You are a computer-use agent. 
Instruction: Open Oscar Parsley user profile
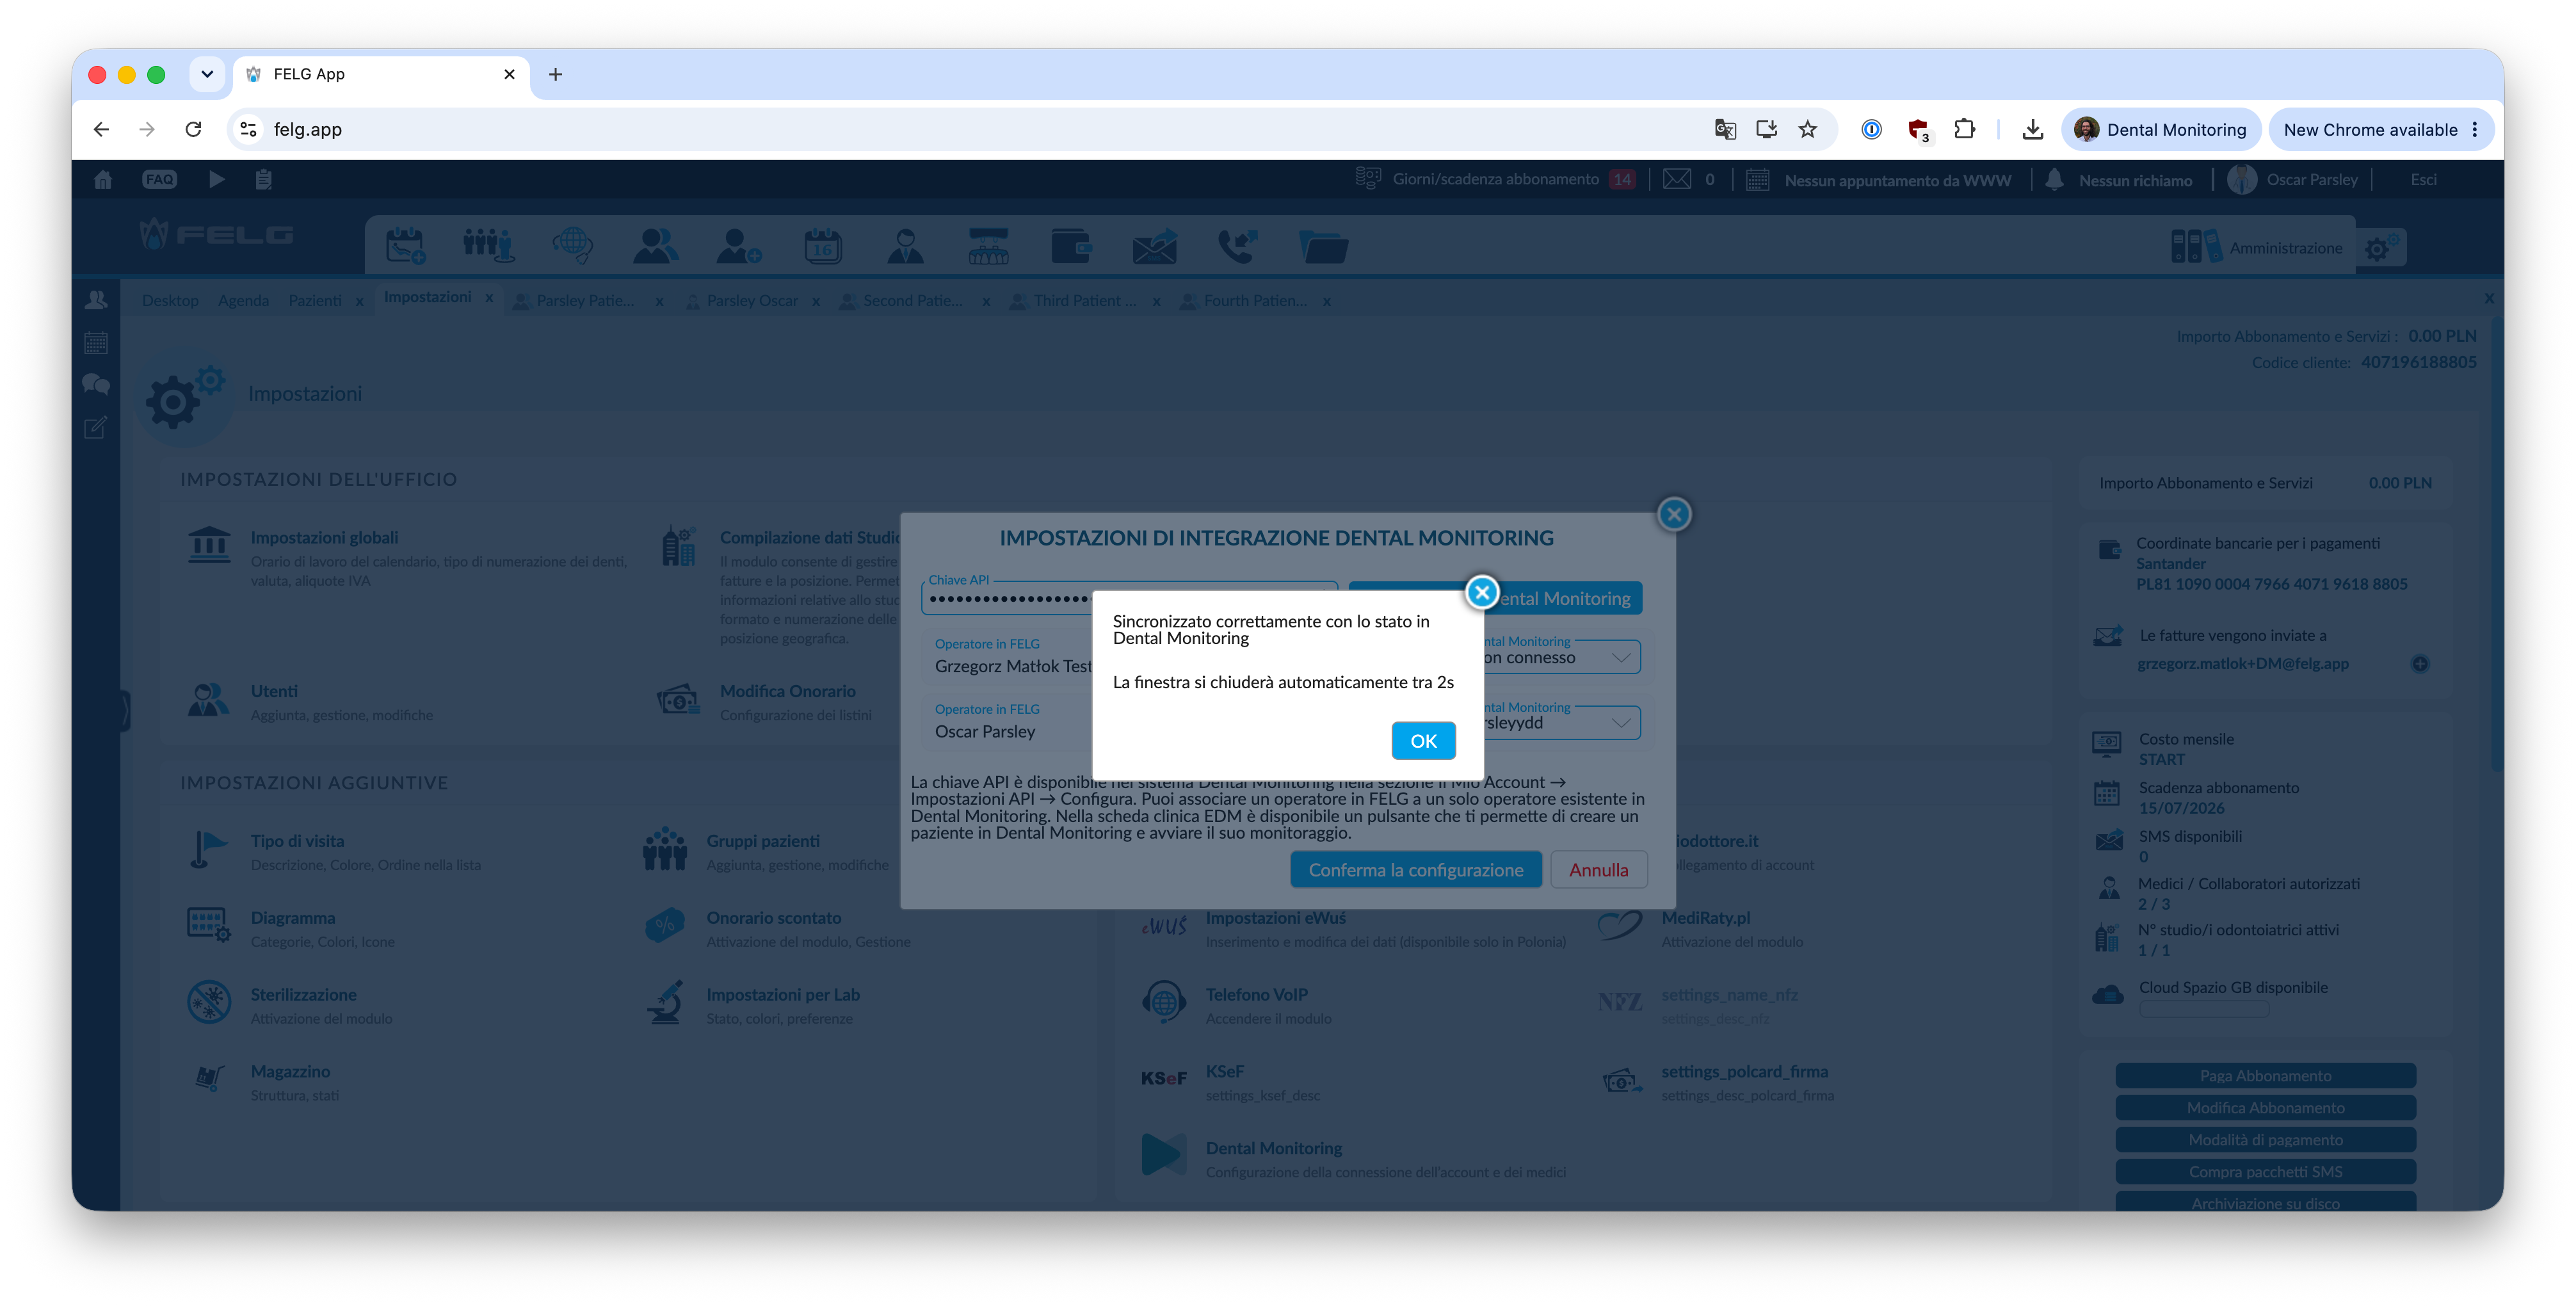[2292, 180]
